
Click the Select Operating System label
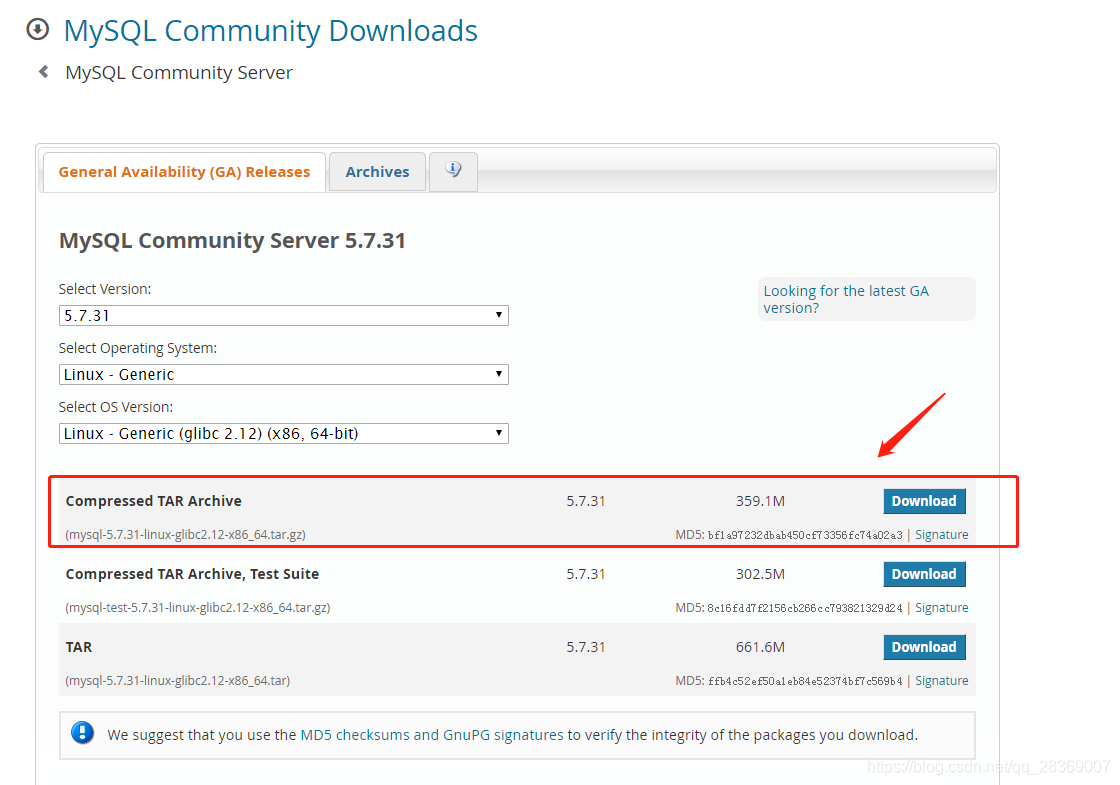(x=138, y=349)
